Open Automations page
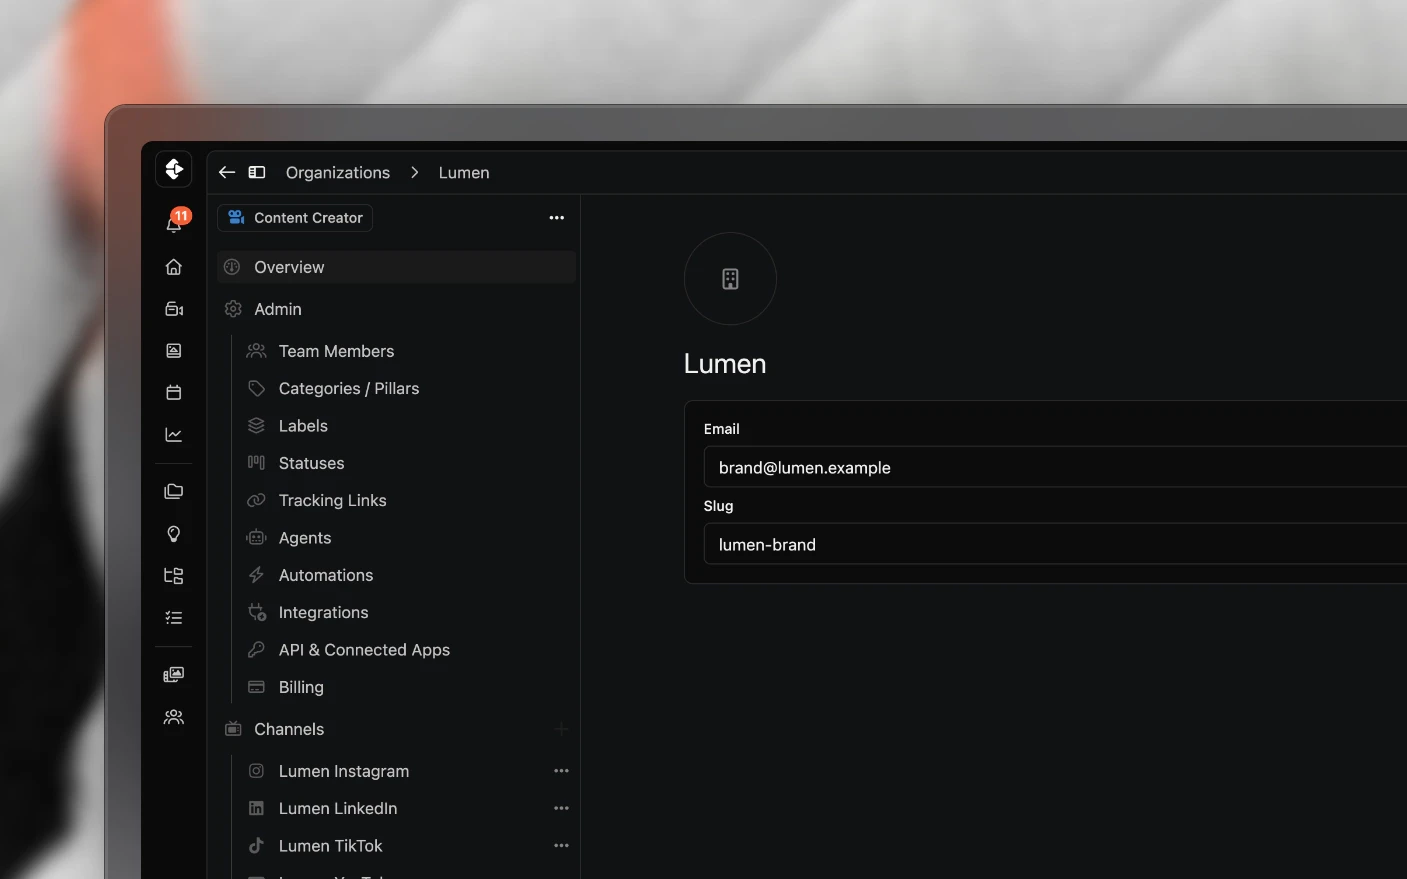Screen dimensions: 1407x879 (326, 575)
